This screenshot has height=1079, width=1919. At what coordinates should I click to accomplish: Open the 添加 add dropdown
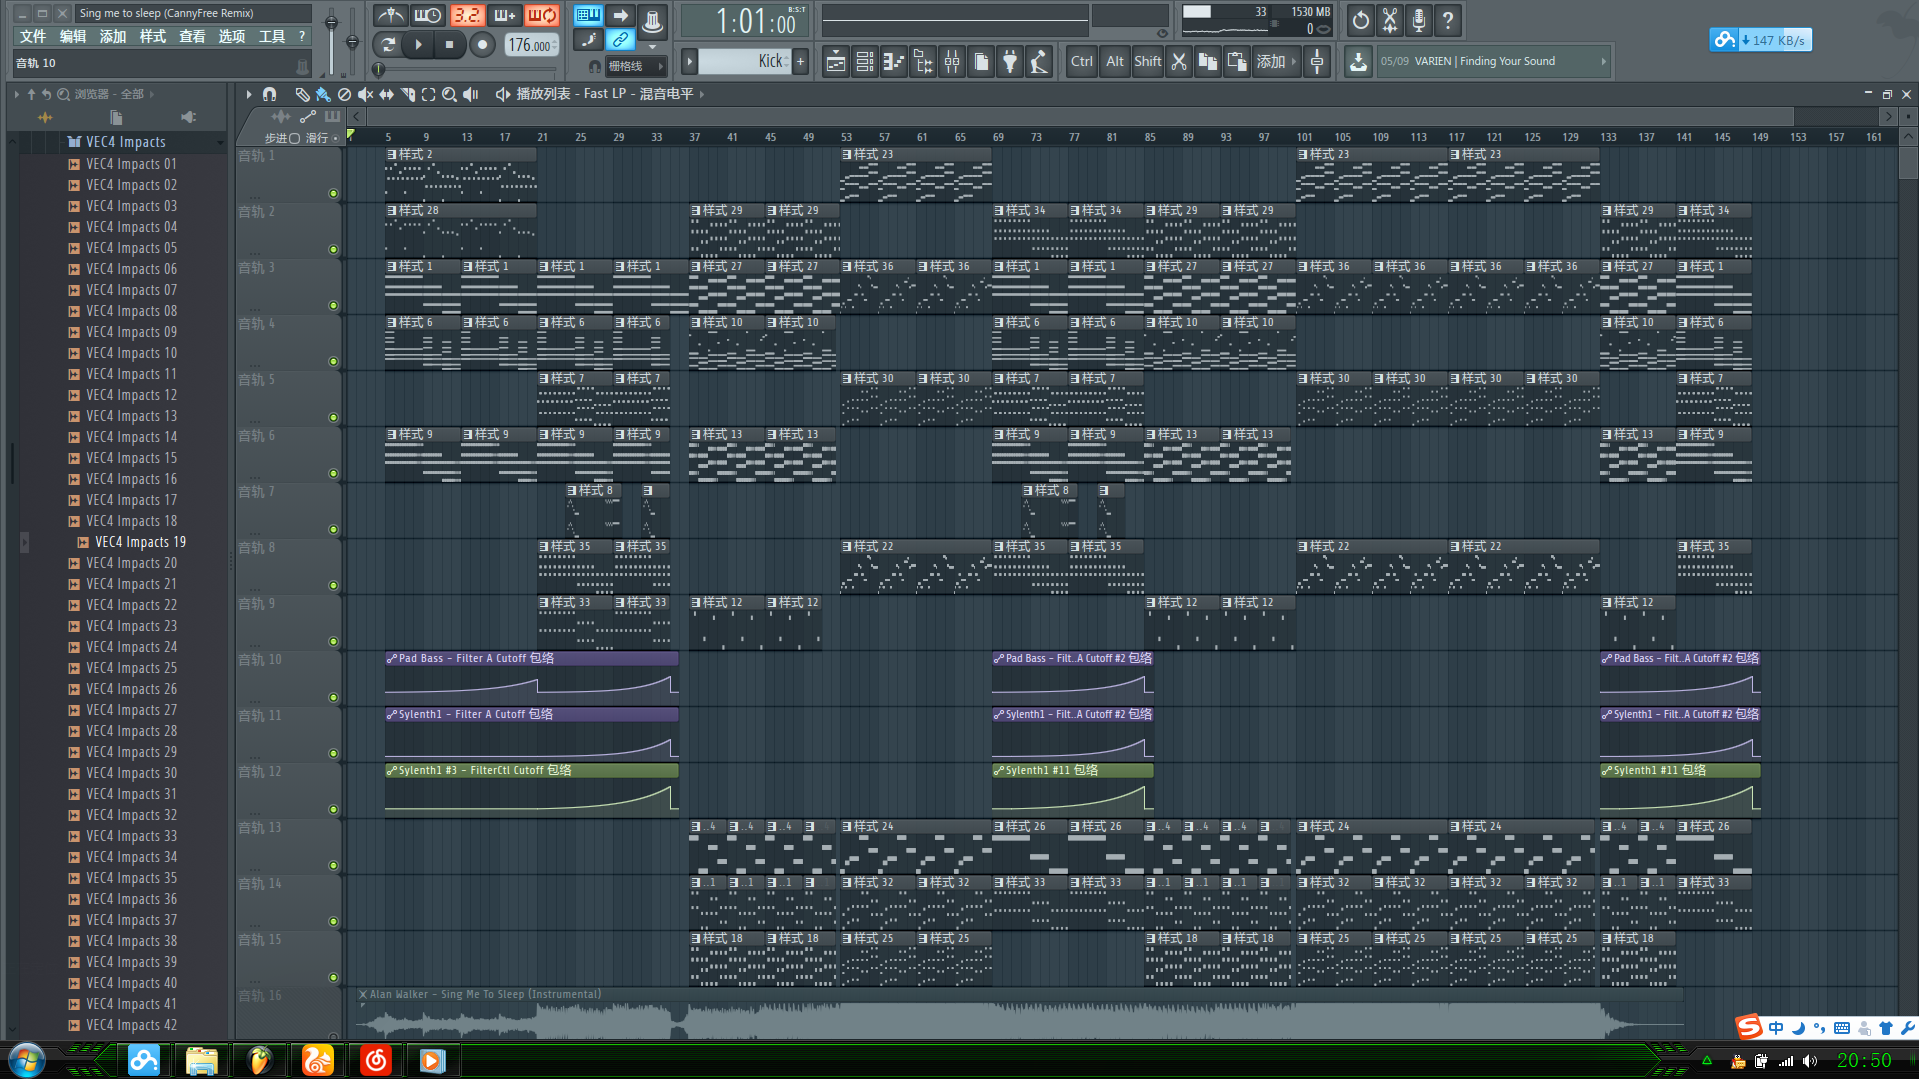tap(1277, 62)
